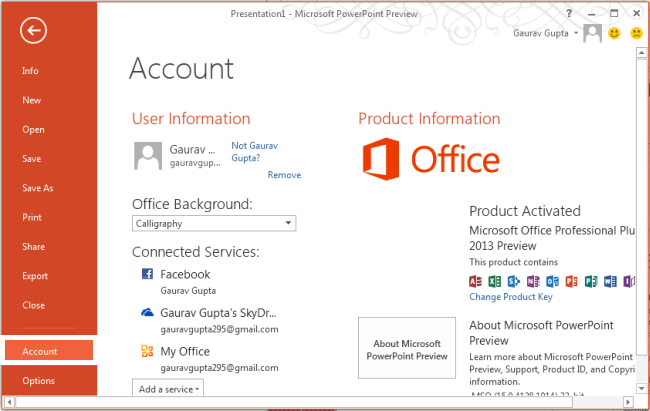Click vertical scrollbar down arrow
Screen dimensions: 650x411
641,389
